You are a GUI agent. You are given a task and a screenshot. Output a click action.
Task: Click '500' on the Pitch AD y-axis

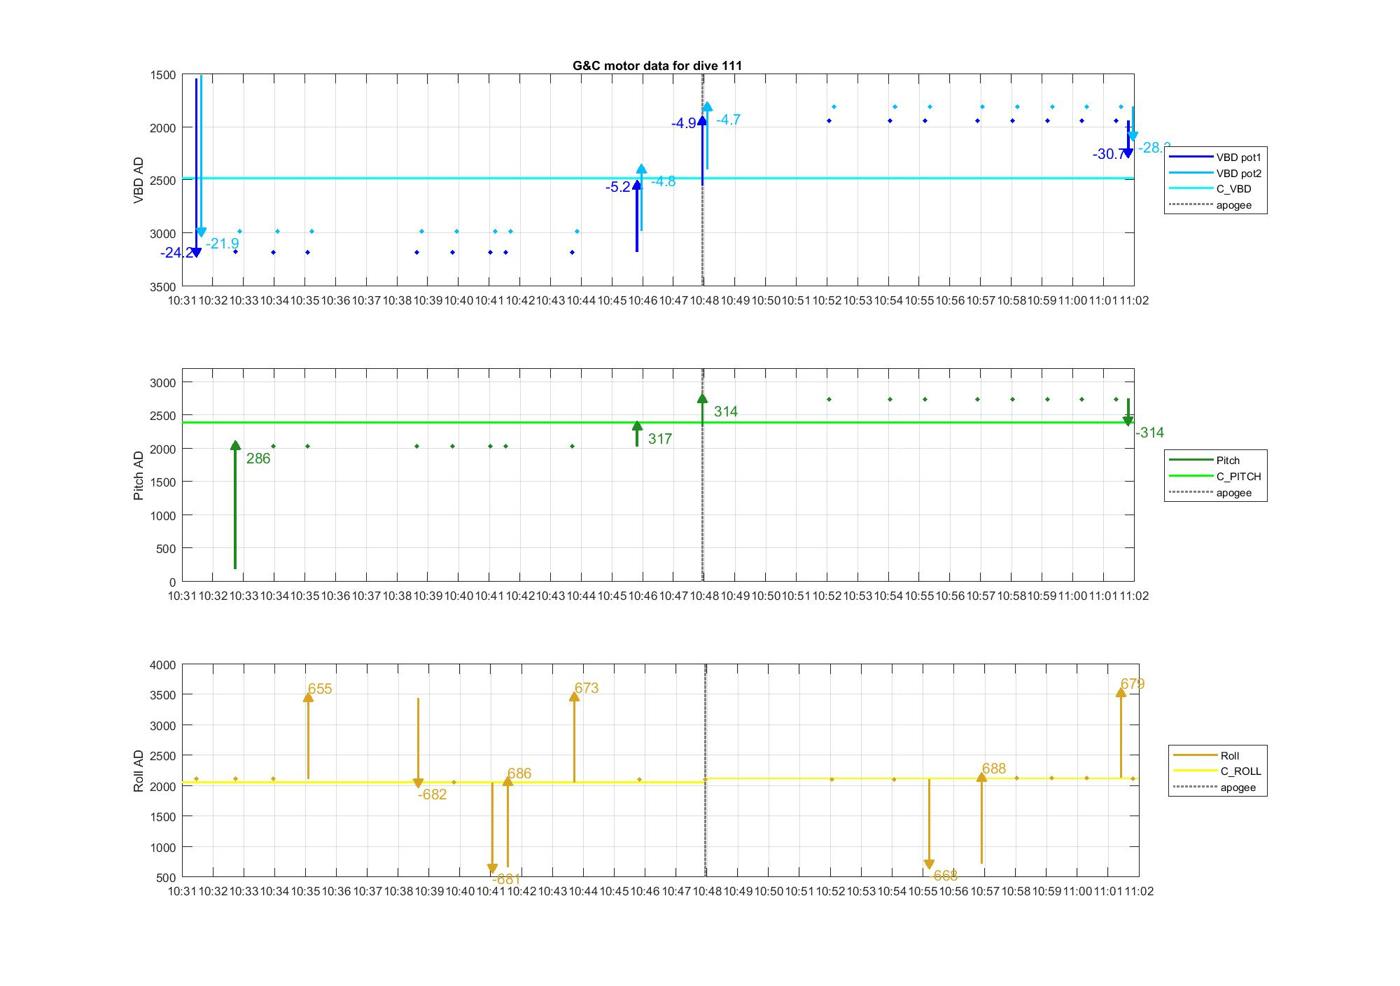pos(167,549)
